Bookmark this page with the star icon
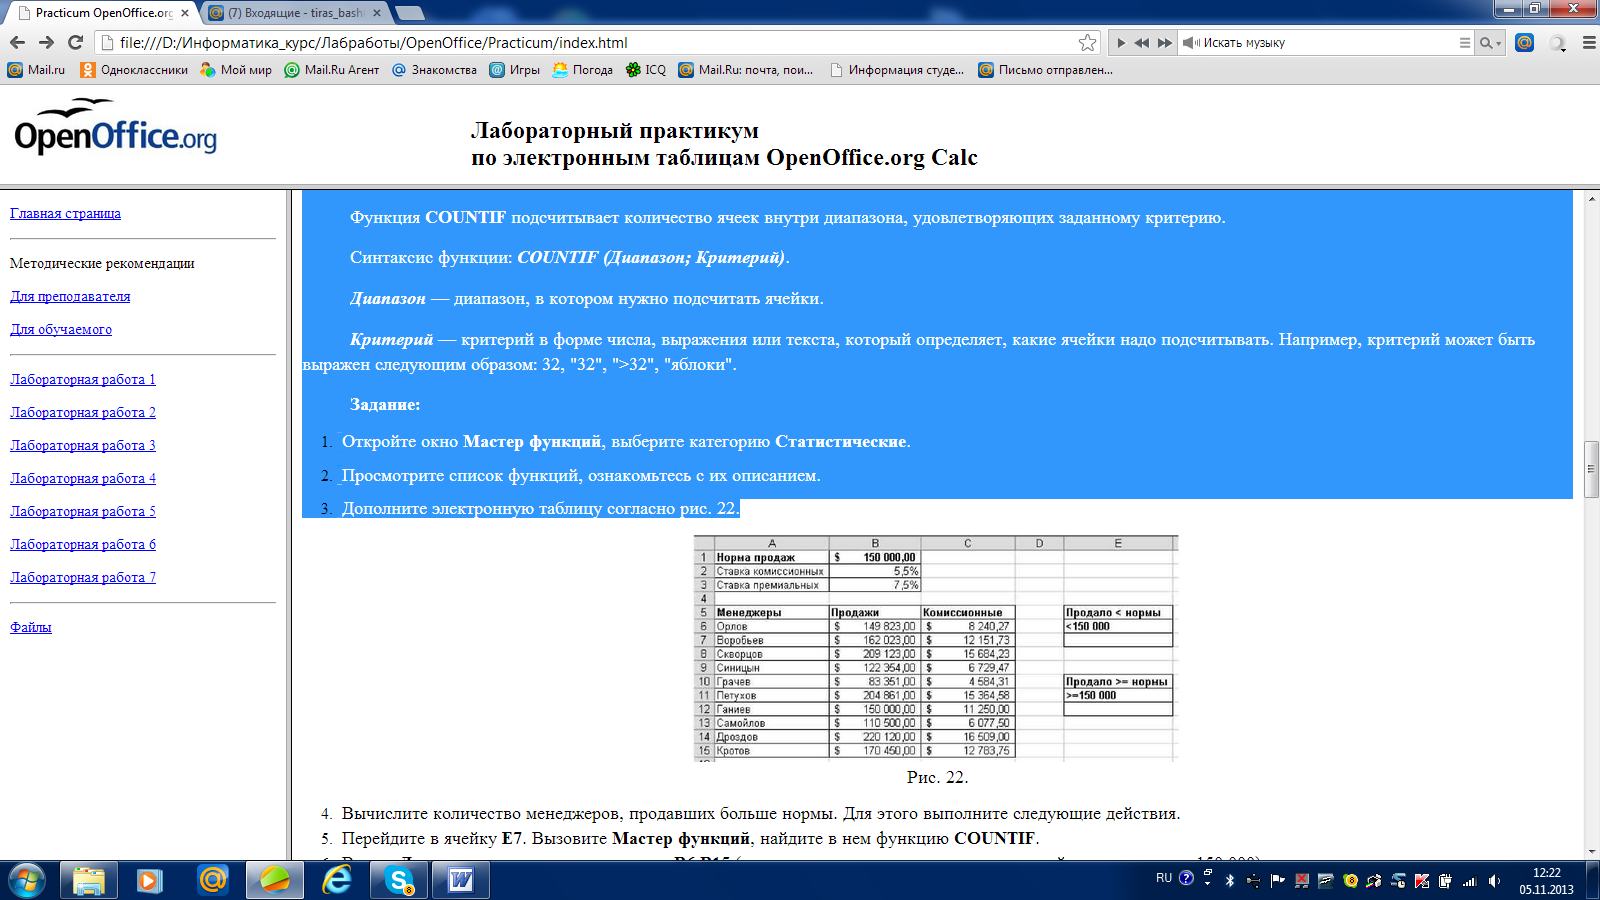This screenshot has height=900, width=1600. pyautogui.click(x=1087, y=42)
